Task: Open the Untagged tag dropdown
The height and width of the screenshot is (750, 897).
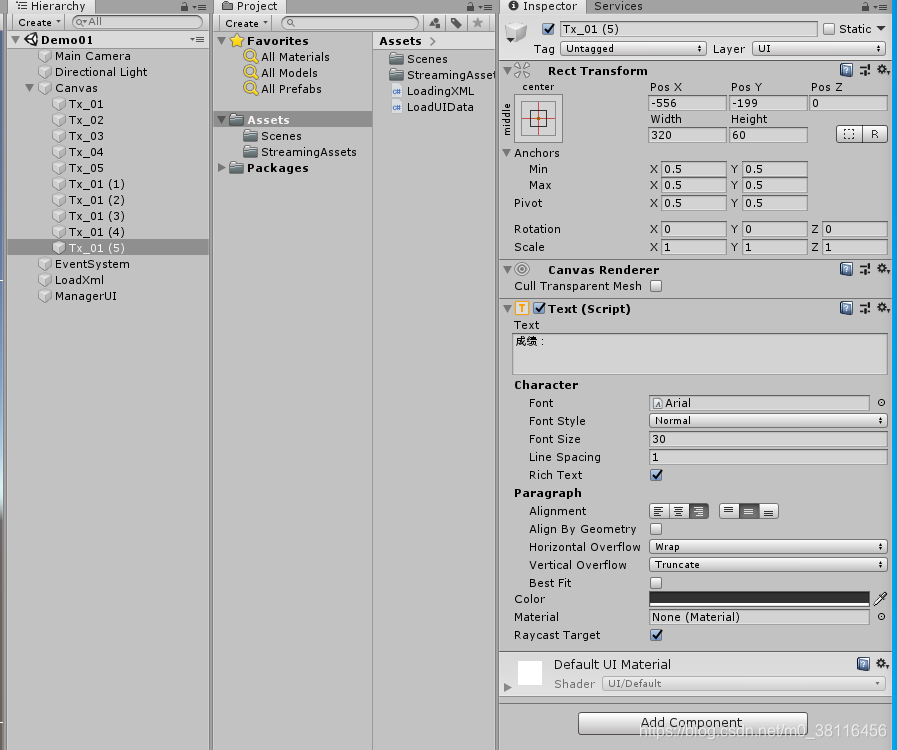Action: pos(633,48)
